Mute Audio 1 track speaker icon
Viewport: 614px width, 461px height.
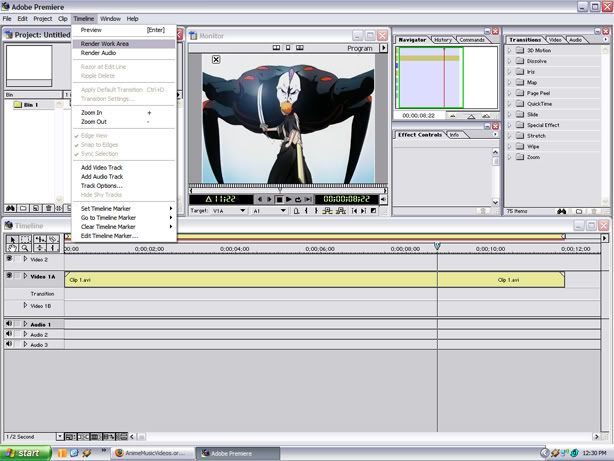(9, 324)
